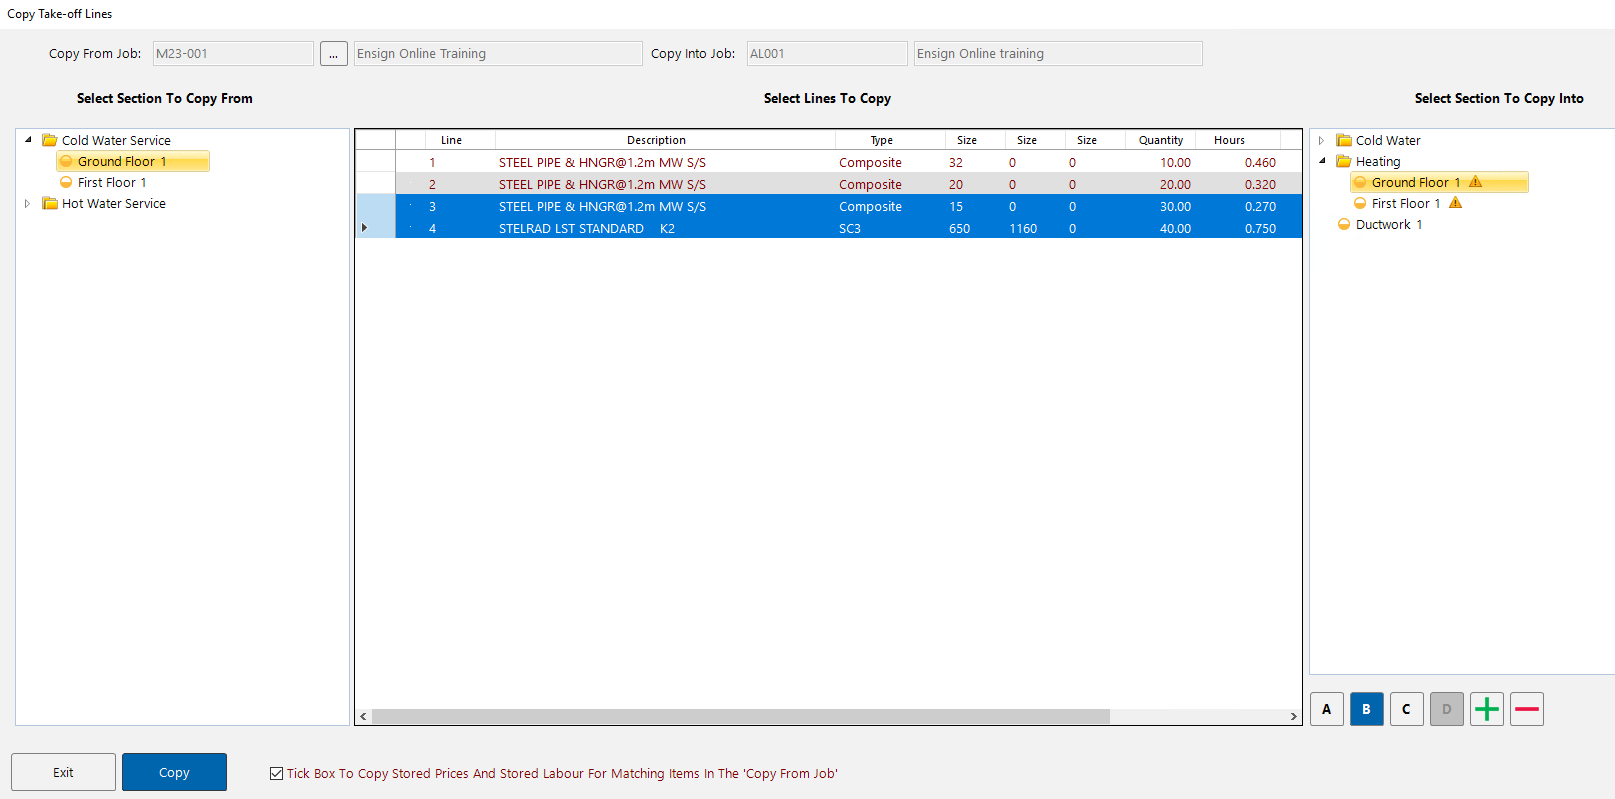The image size is (1615, 799).
Task: Click the scrollbar left arrow of lines table
Action: [363, 716]
